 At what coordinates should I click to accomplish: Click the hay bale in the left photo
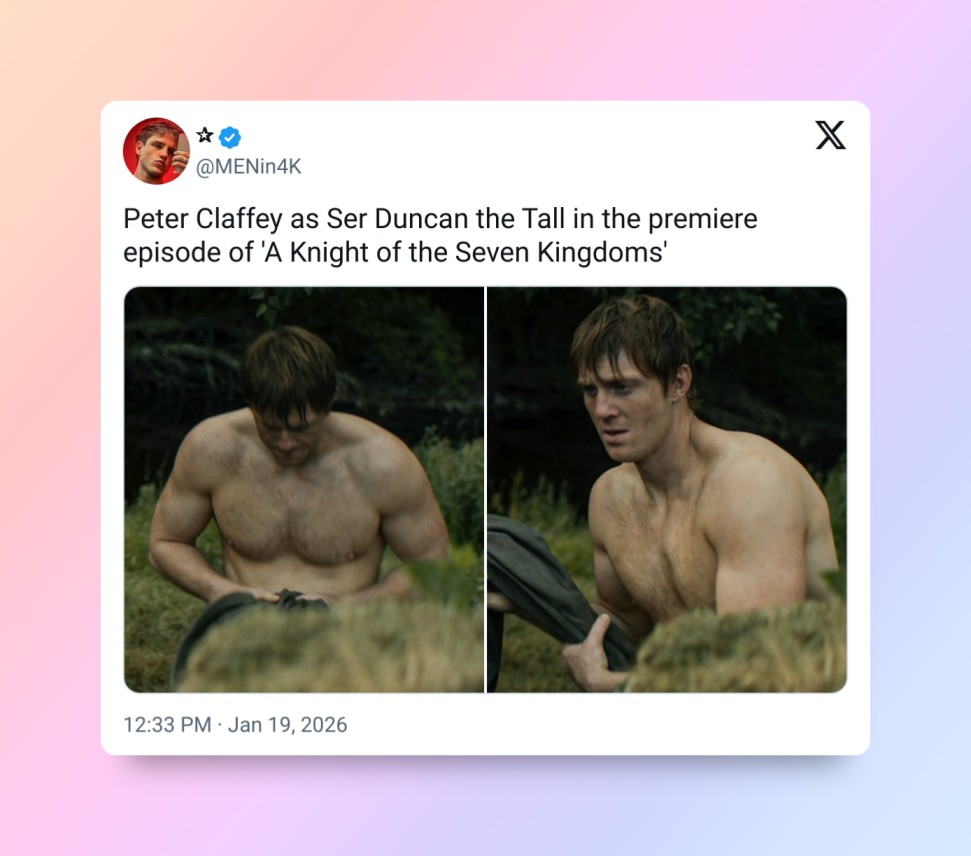pos(328,647)
